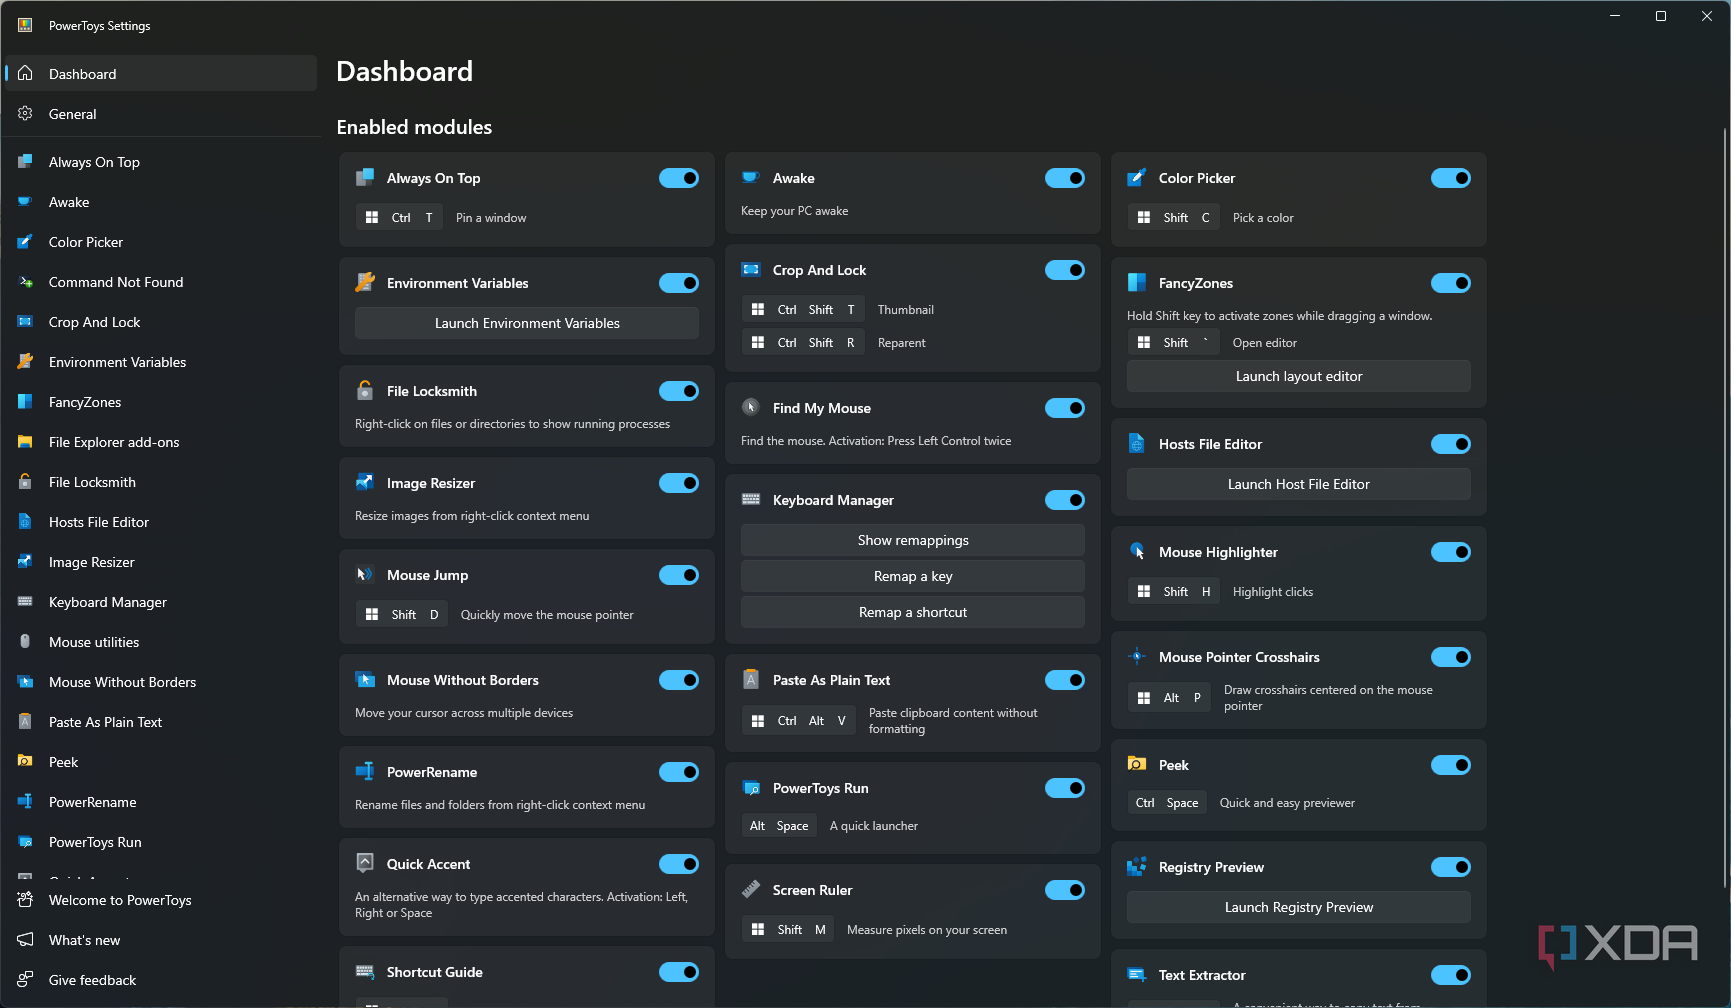Open the General settings page
Screen dimensions: 1731x1008
(161, 114)
